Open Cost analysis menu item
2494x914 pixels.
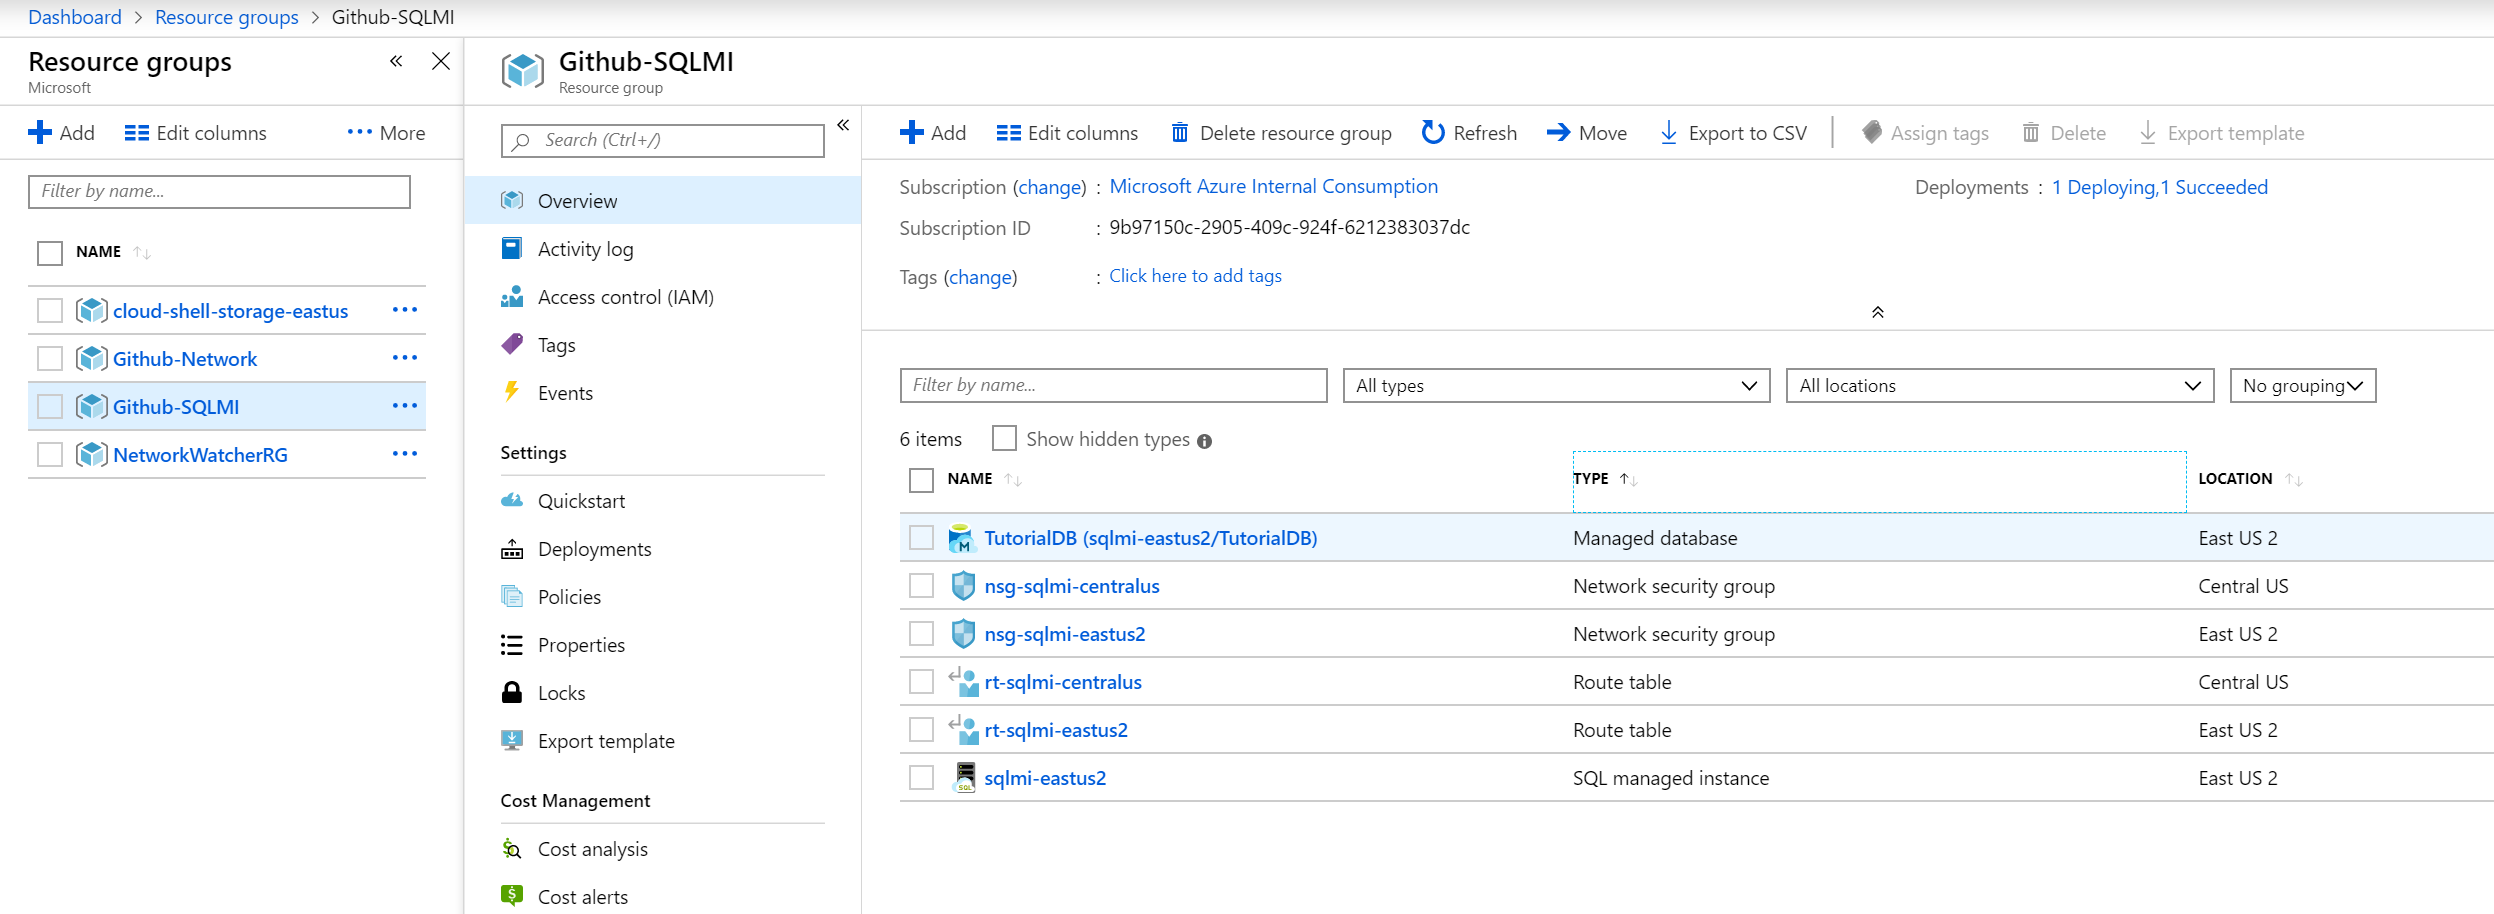tap(663, 849)
